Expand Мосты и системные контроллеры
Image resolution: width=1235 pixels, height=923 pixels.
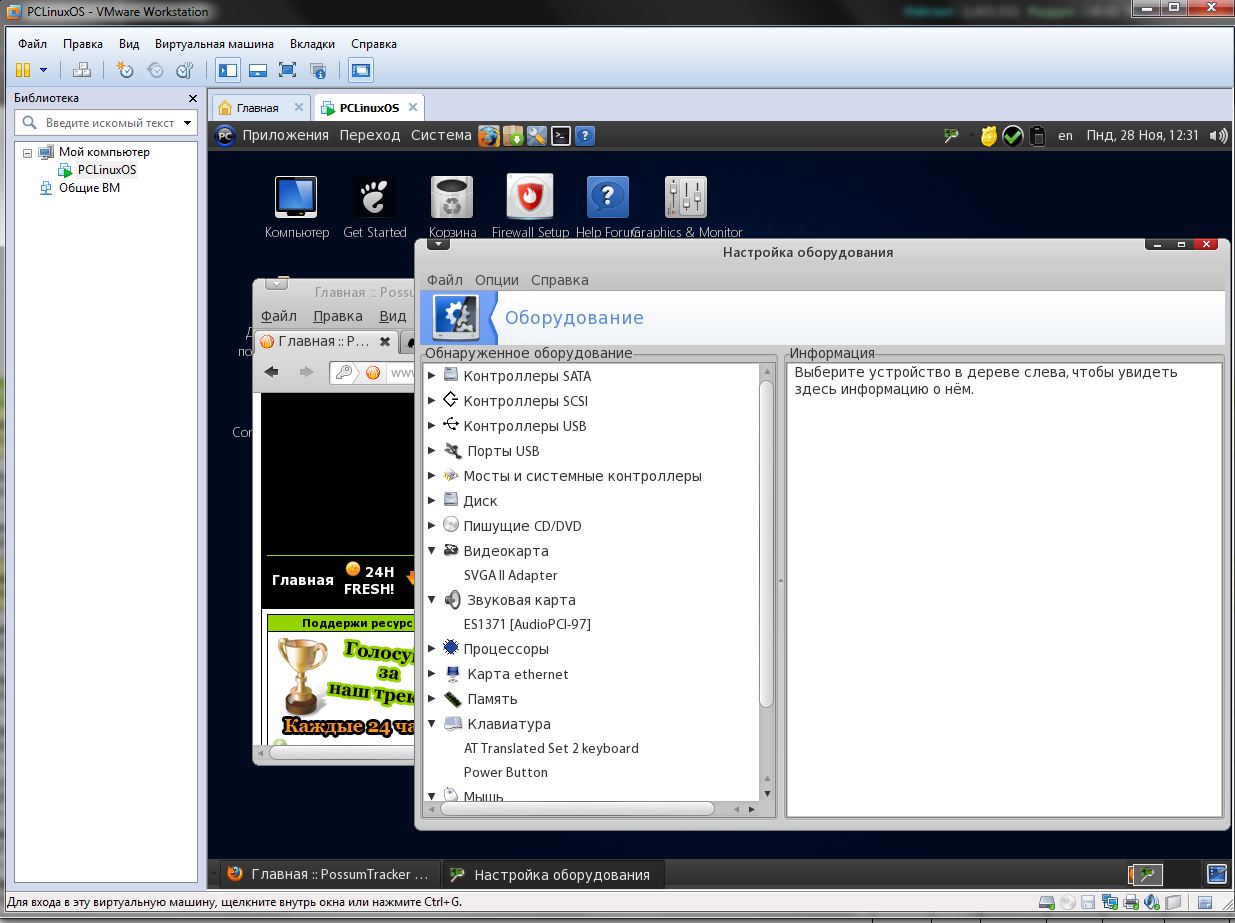[432, 476]
